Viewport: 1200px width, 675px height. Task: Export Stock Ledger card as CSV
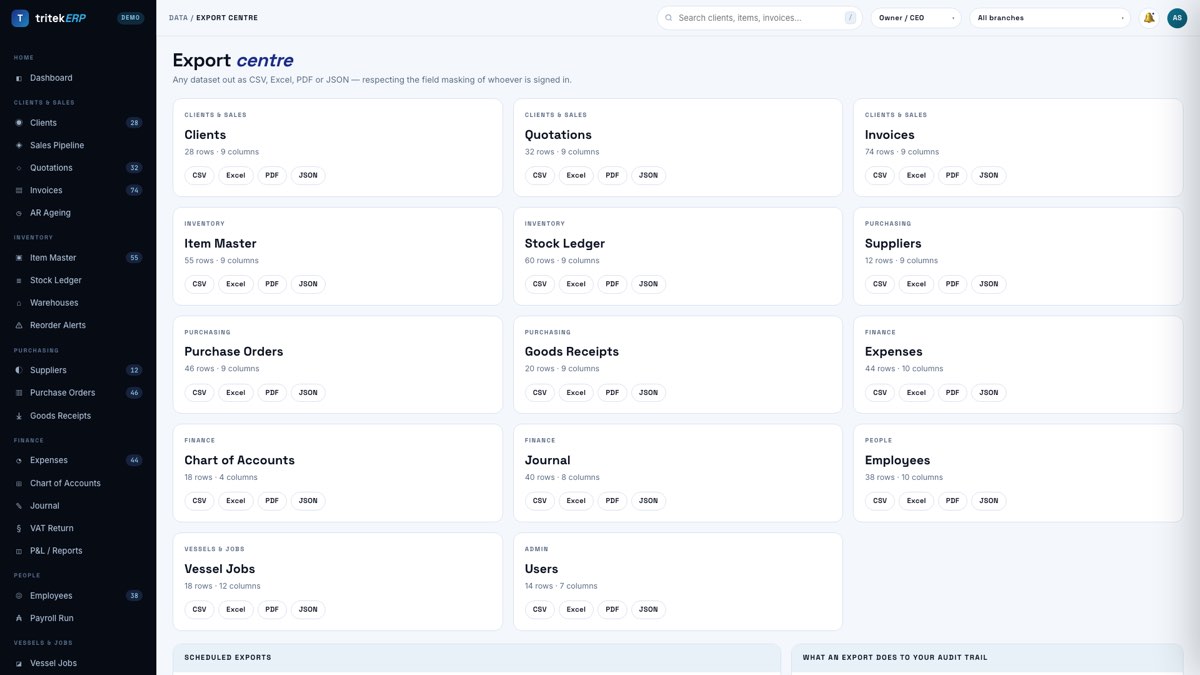(540, 284)
